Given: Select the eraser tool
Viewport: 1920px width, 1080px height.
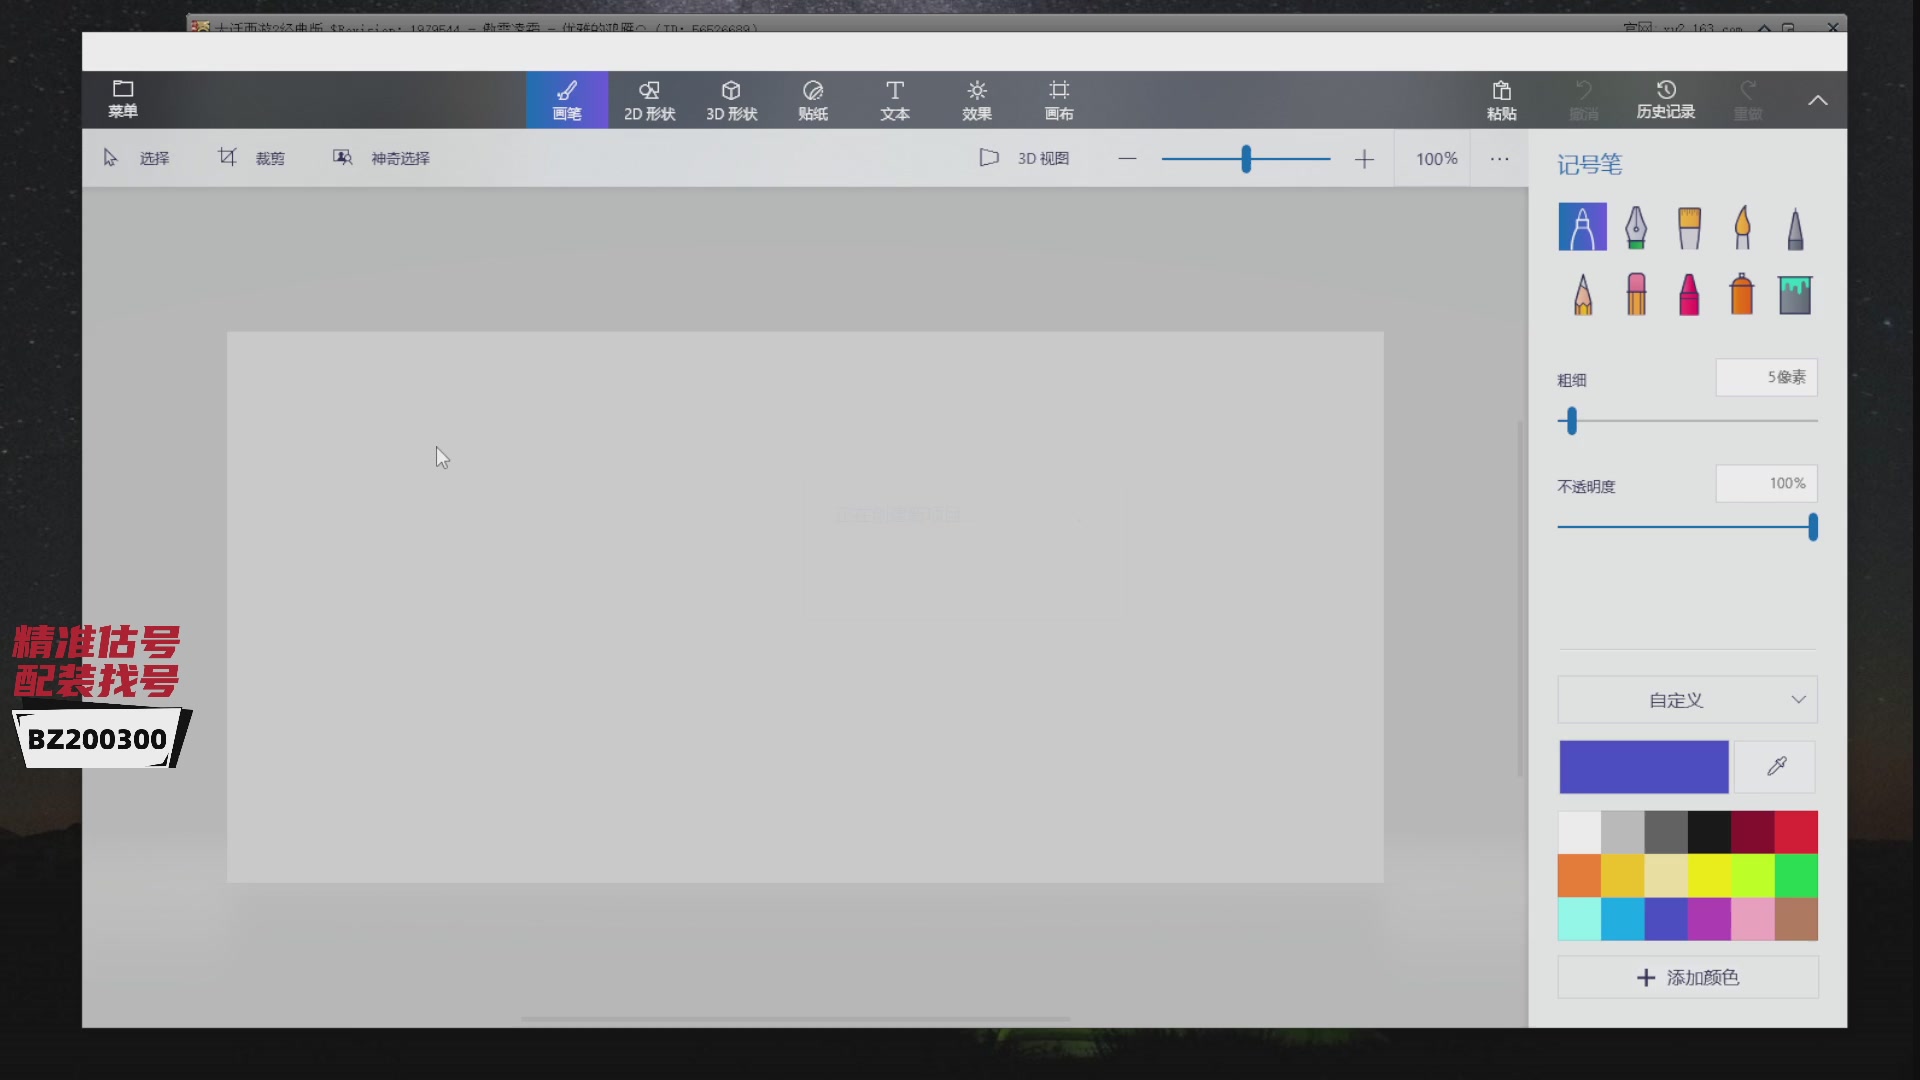Looking at the screenshot, I should tap(1636, 295).
